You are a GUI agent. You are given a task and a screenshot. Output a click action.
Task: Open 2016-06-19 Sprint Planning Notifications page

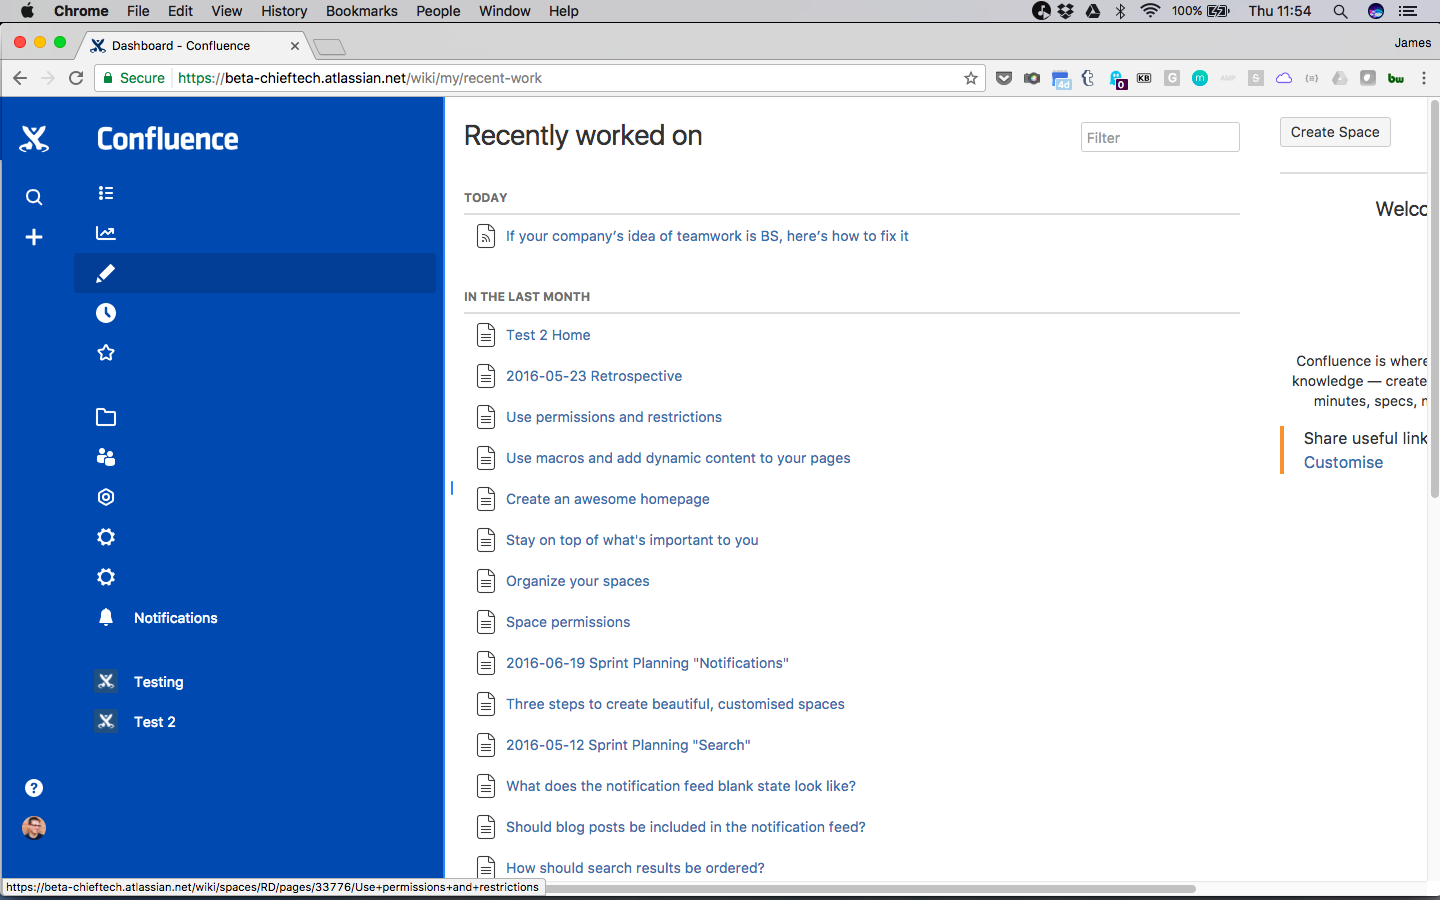coord(647,663)
